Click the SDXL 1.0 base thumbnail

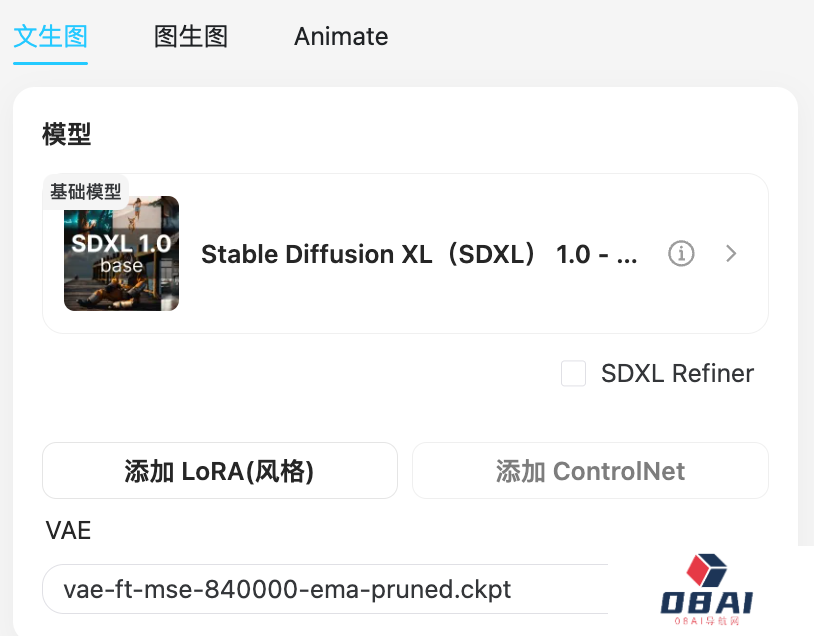[x=121, y=253]
